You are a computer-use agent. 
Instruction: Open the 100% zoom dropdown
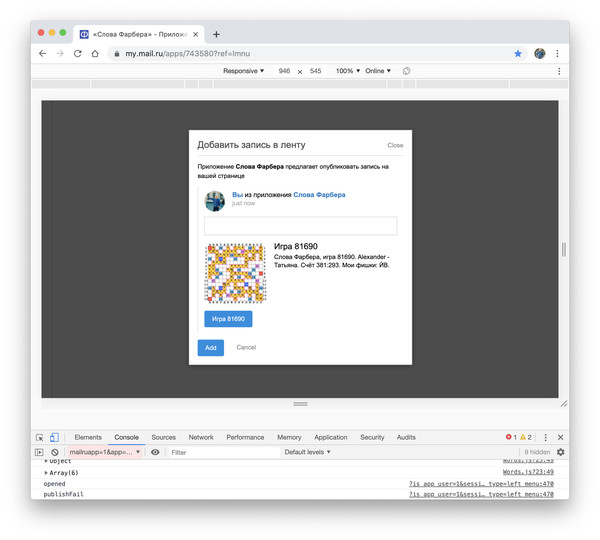click(348, 71)
